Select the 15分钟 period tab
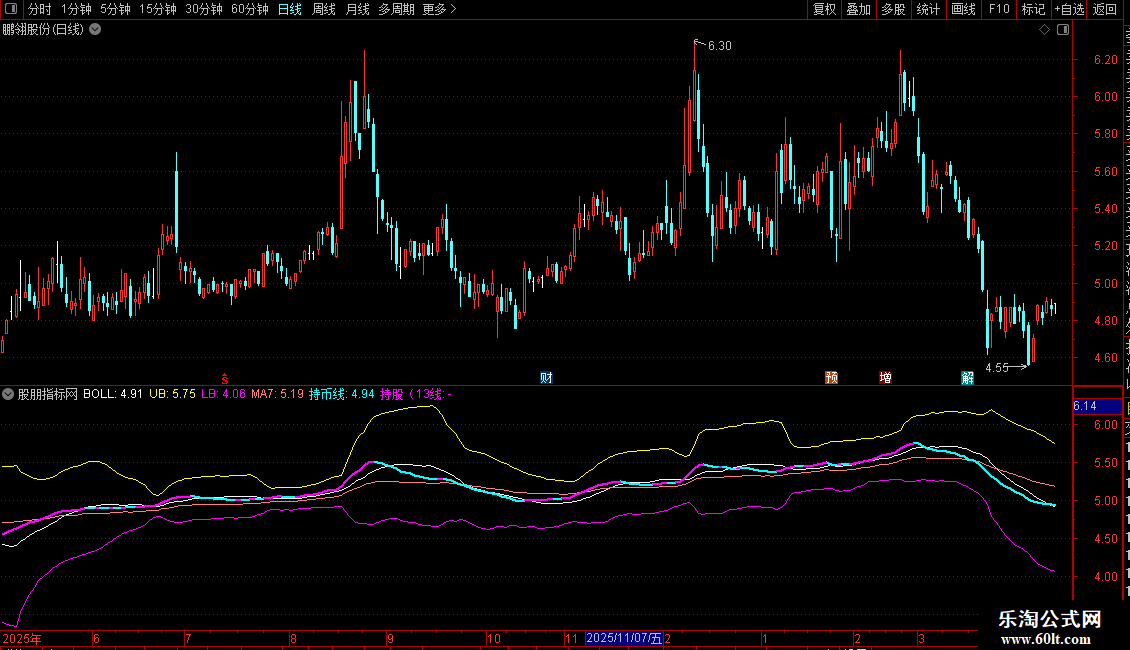 pos(158,9)
